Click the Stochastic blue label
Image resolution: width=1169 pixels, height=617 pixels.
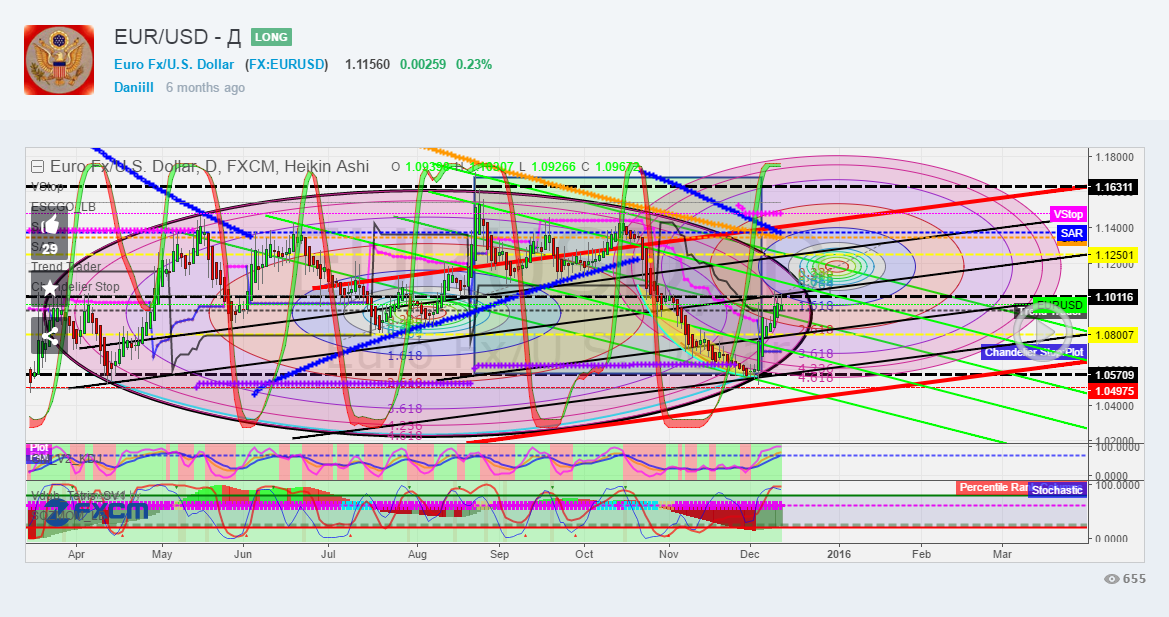(1056, 490)
